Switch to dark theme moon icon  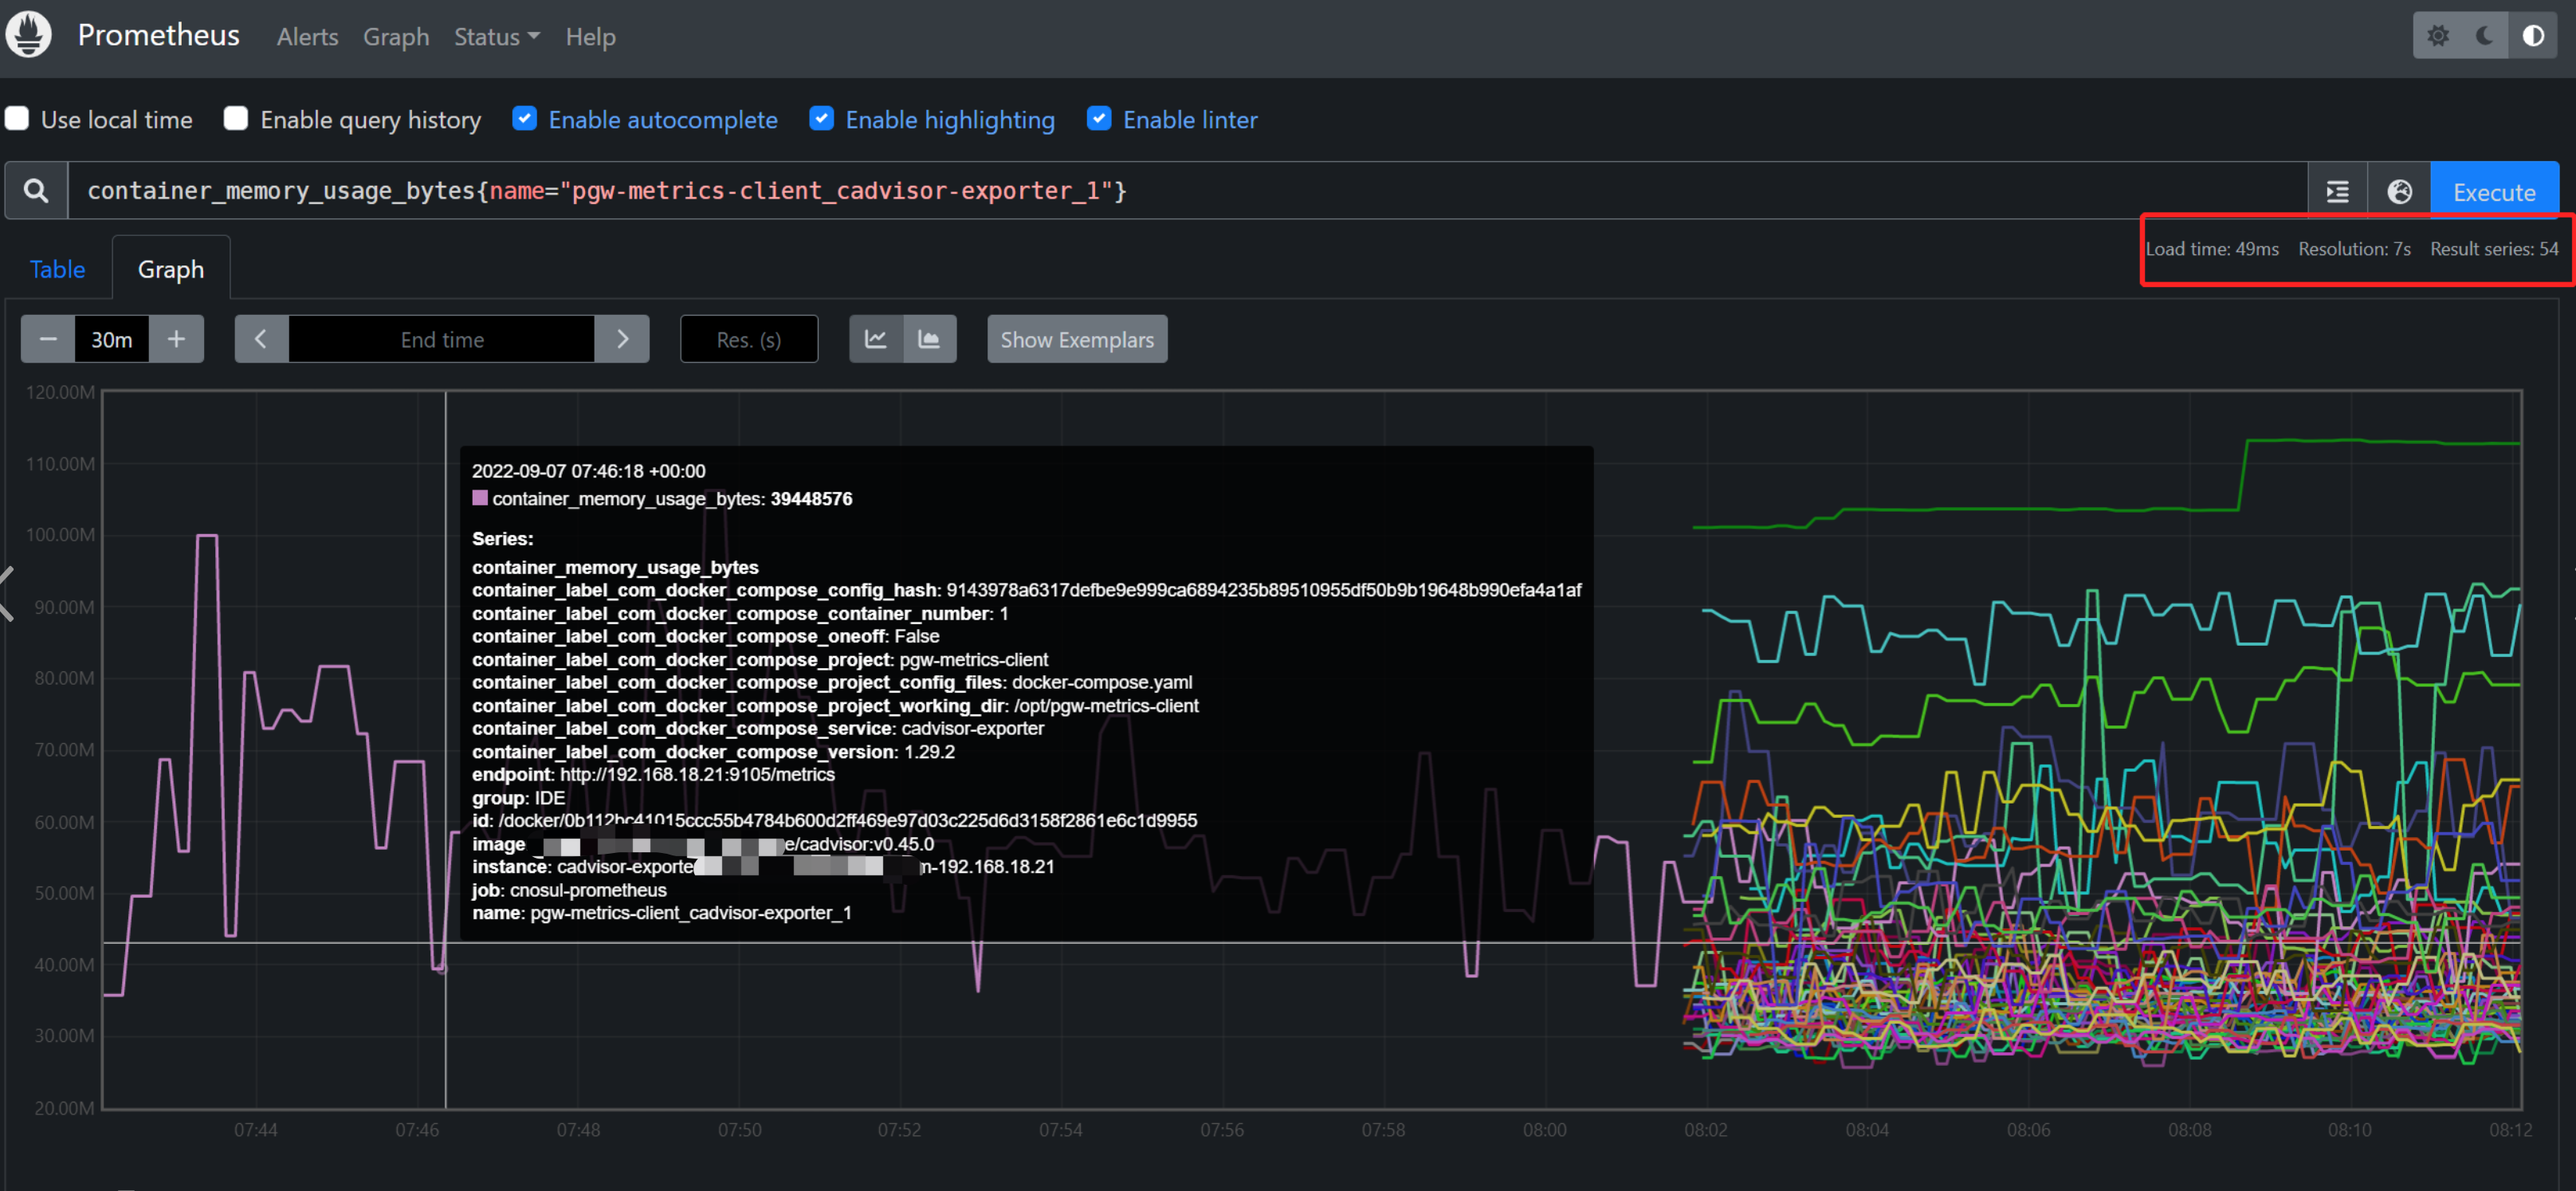[2485, 36]
